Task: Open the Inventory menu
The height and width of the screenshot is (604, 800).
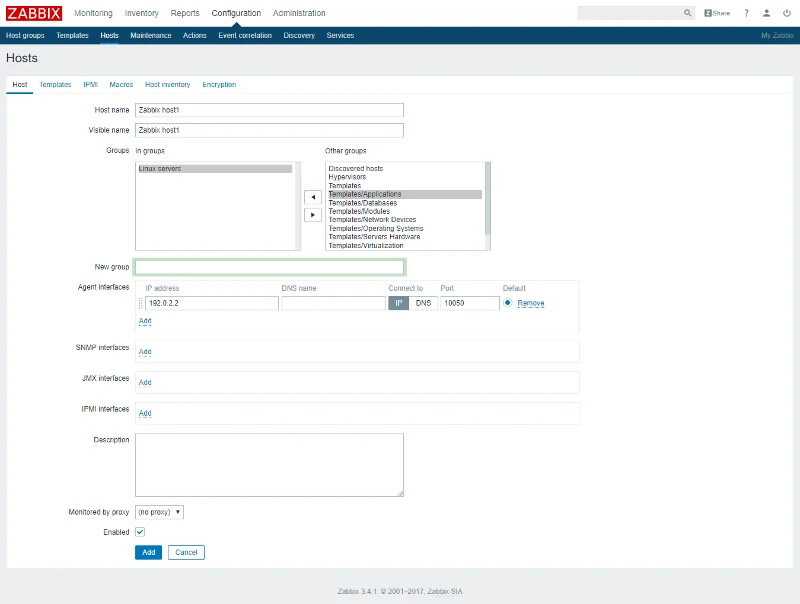Action: coord(141,13)
